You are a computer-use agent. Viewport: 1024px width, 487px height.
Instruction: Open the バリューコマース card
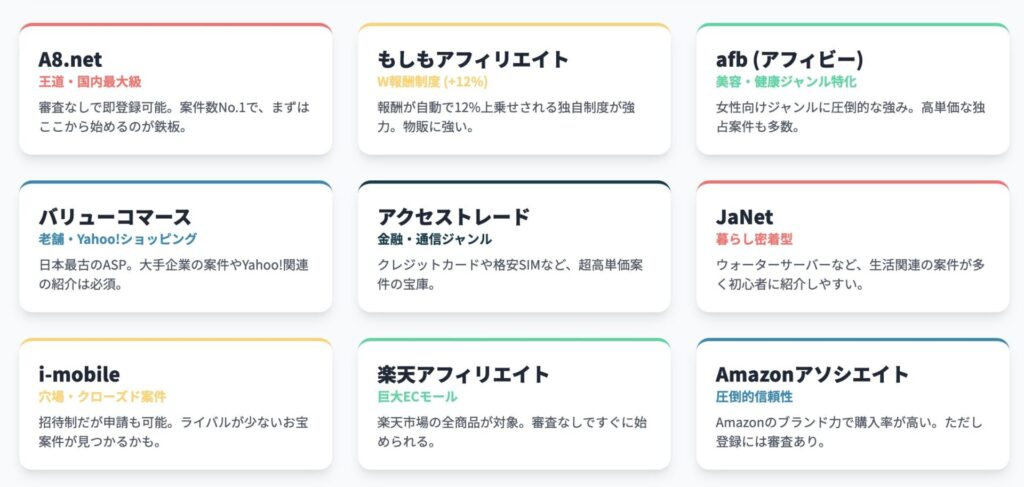pos(176,246)
